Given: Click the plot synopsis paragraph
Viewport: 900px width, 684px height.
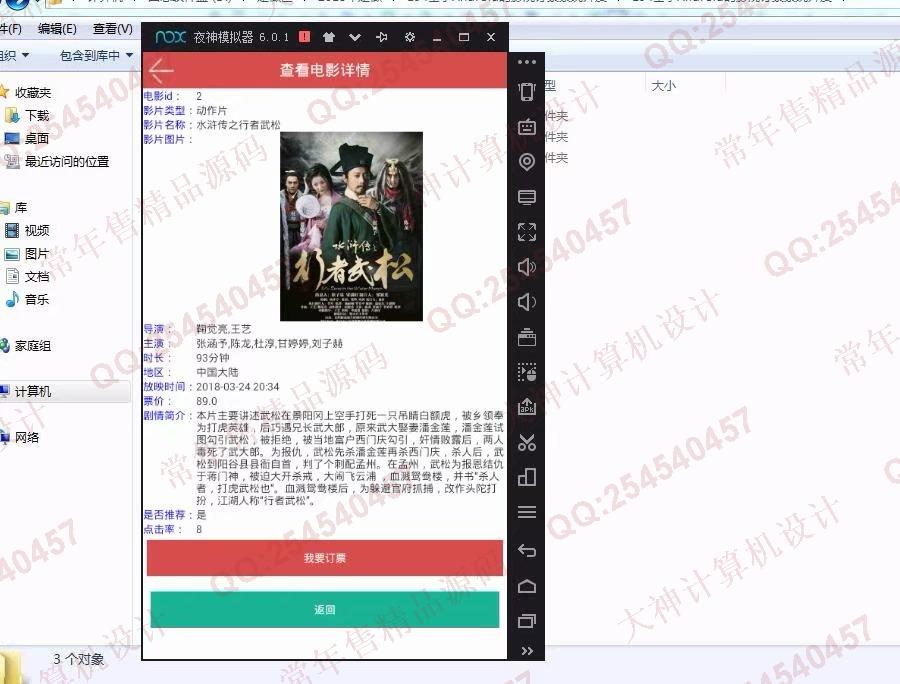Looking at the screenshot, I should click(350, 458).
